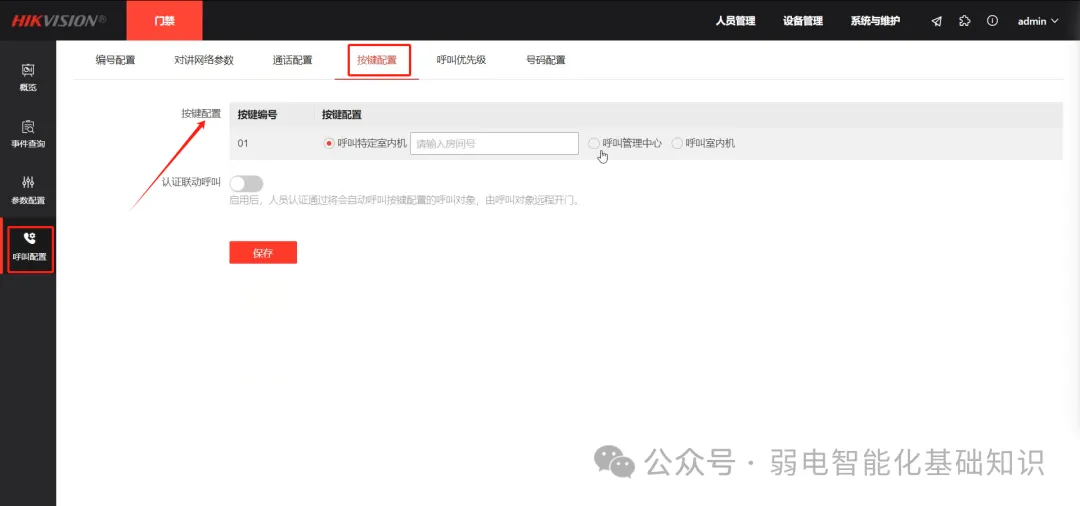Click the paper-plane send icon in header
The image size is (1080, 506).
point(937,21)
